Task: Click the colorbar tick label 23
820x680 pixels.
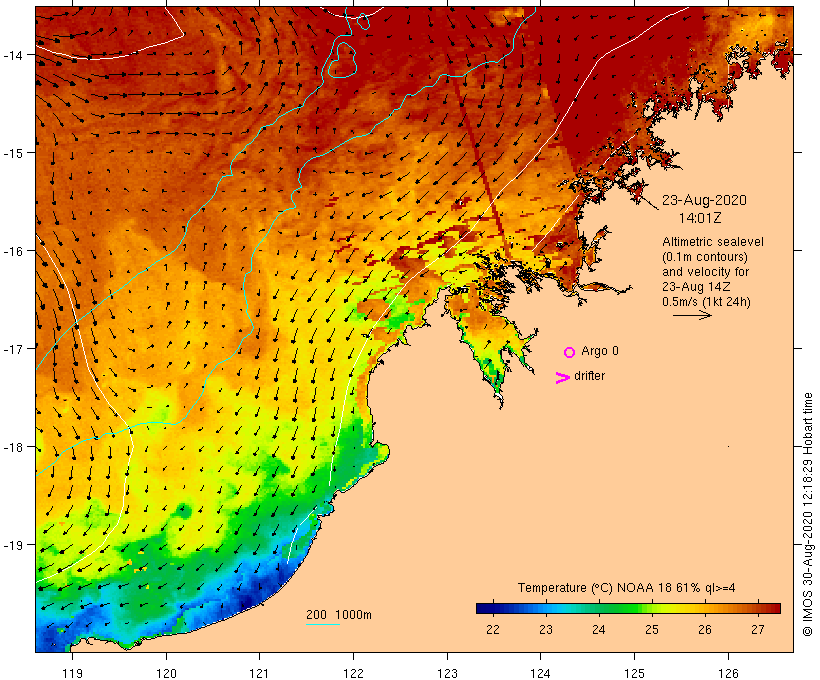Action: [x=545, y=629]
